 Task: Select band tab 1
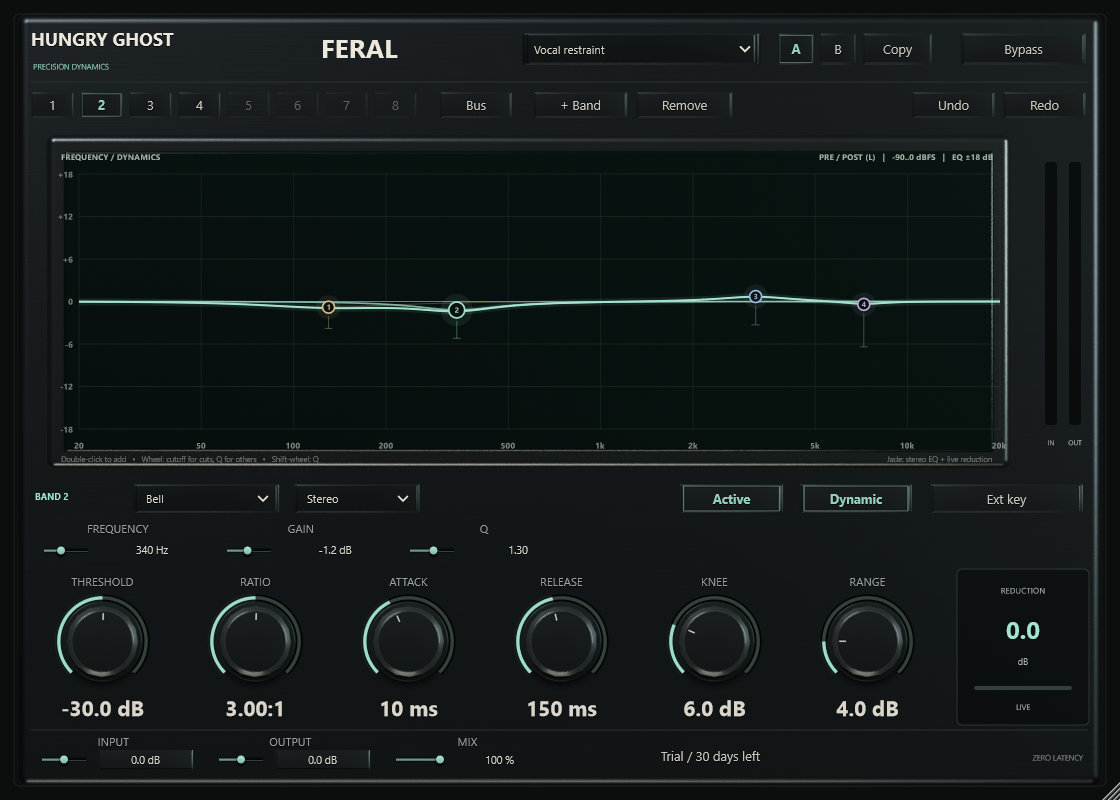tap(52, 105)
